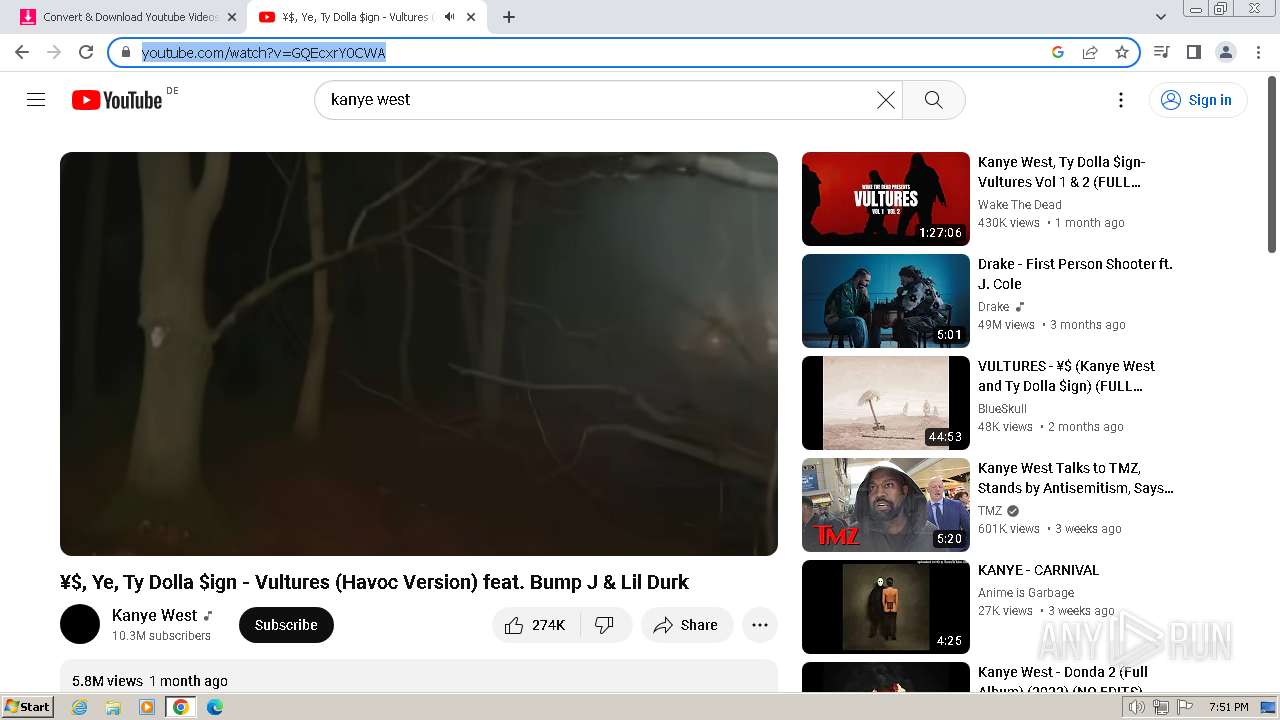Image resolution: width=1280 pixels, height=720 pixels.
Task: Open more actions menu under video
Action: tap(760, 625)
